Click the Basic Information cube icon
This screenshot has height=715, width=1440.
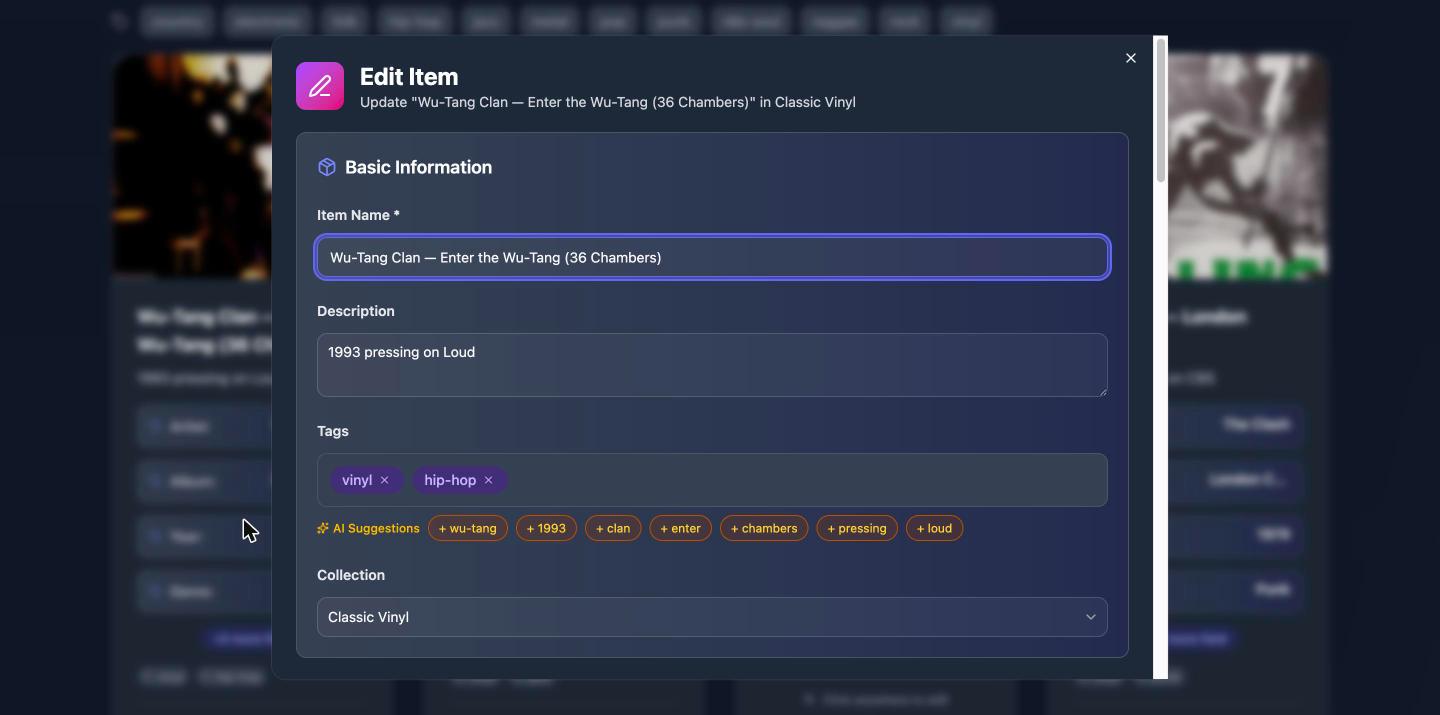click(x=327, y=167)
